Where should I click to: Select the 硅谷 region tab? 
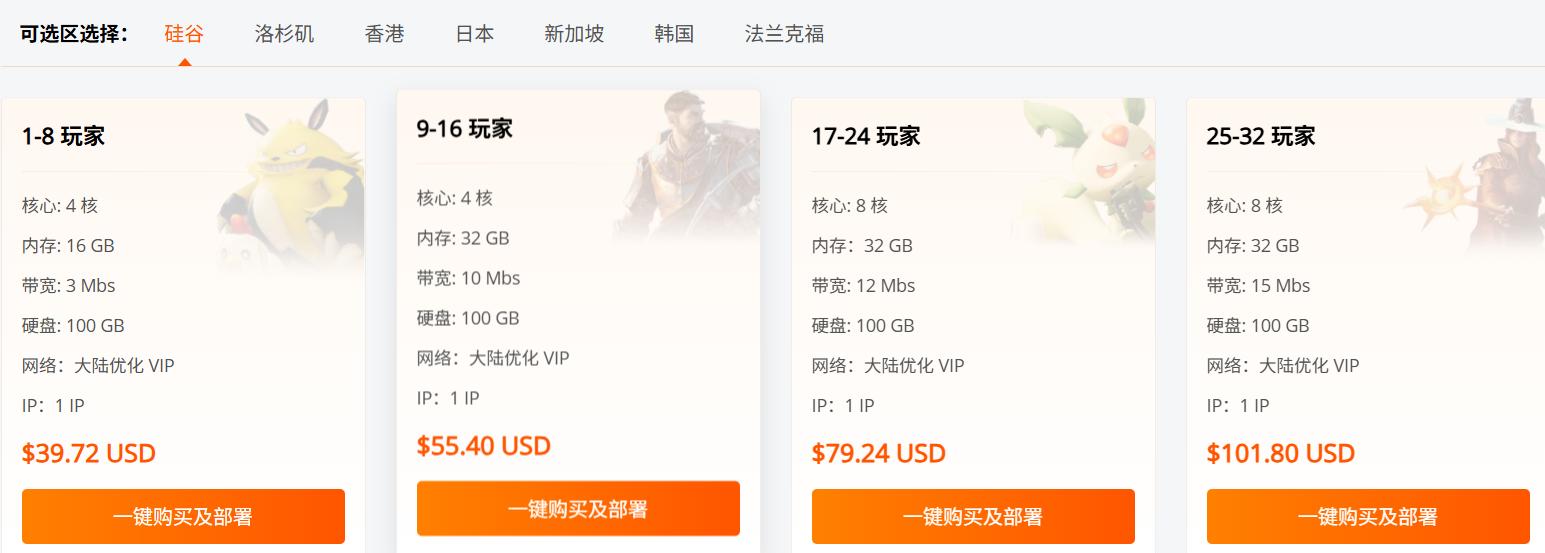(184, 34)
